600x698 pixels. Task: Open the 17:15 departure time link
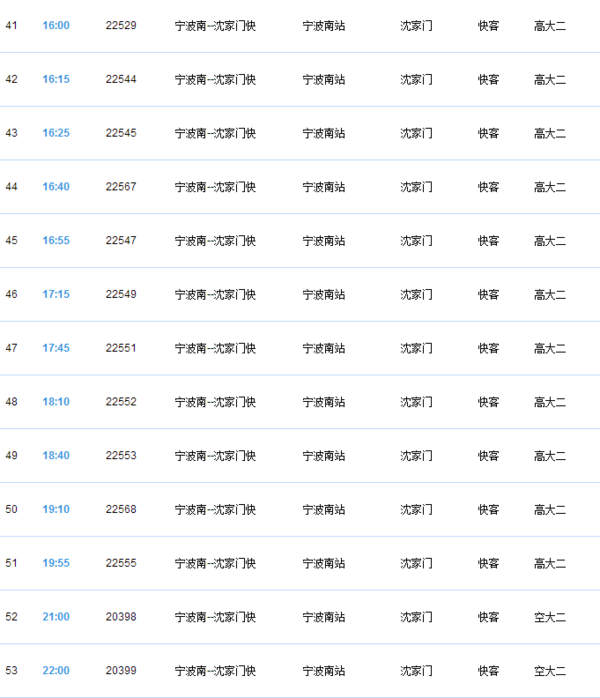tap(56, 294)
